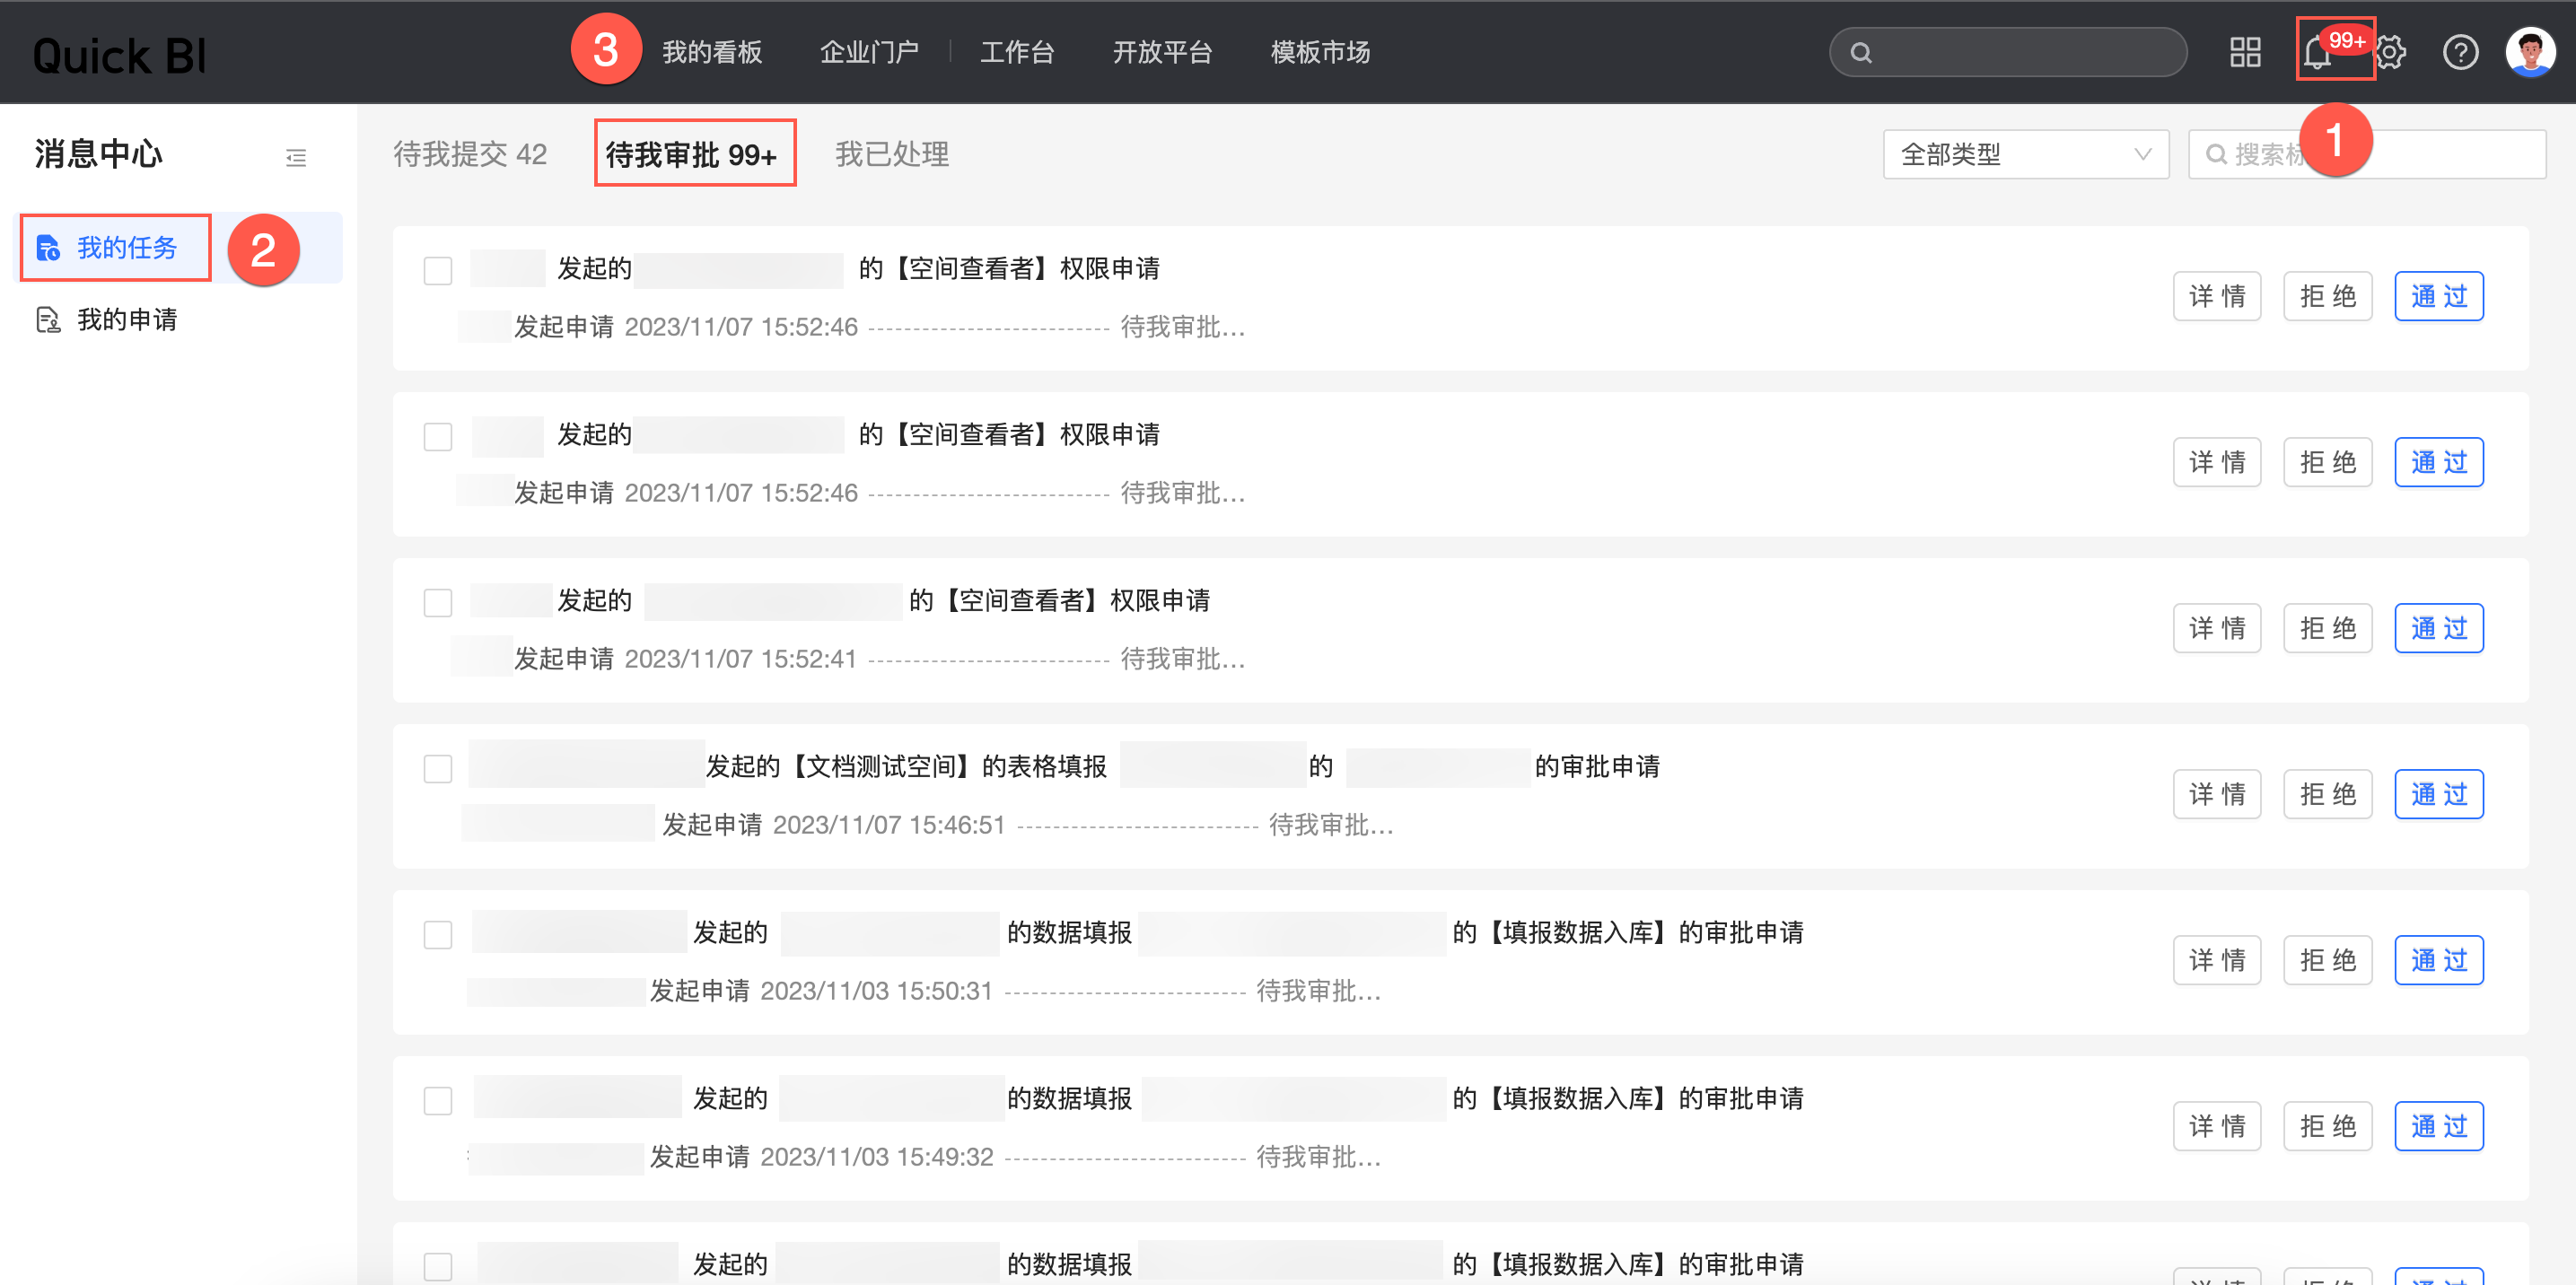Select the checkbox for the 15:49:32 request
2576x1285 pixels.
[x=438, y=1101]
